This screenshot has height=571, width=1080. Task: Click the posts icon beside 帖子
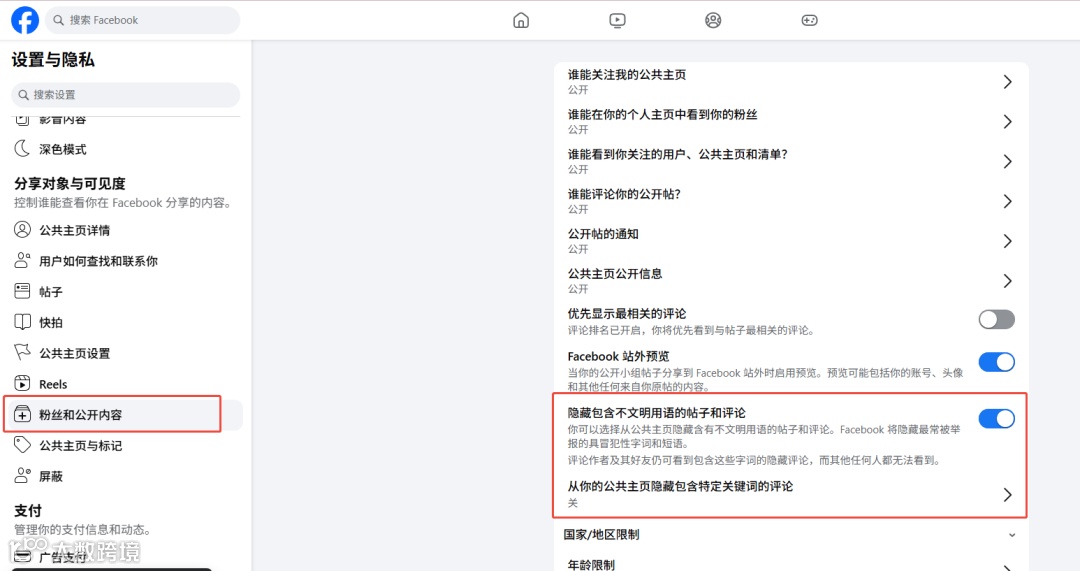[x=23, y=291]
